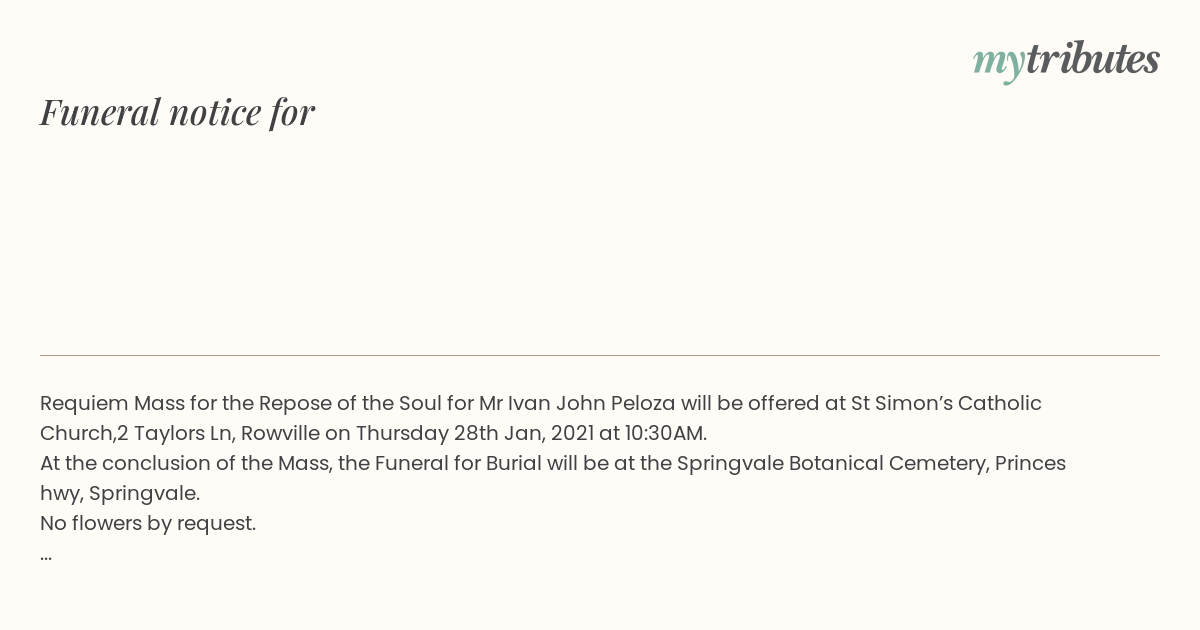Click the "St Simon's Catholic" church name

point(946,403)
